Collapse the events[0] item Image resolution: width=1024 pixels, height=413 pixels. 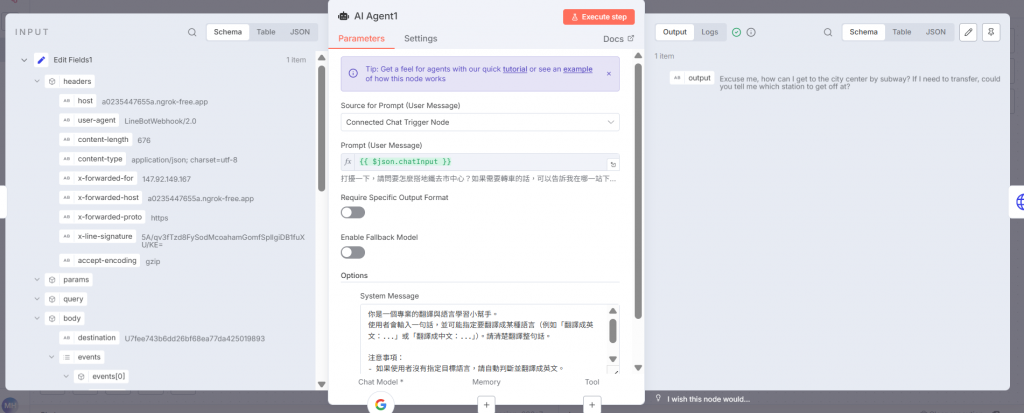[x=66, y=376]
